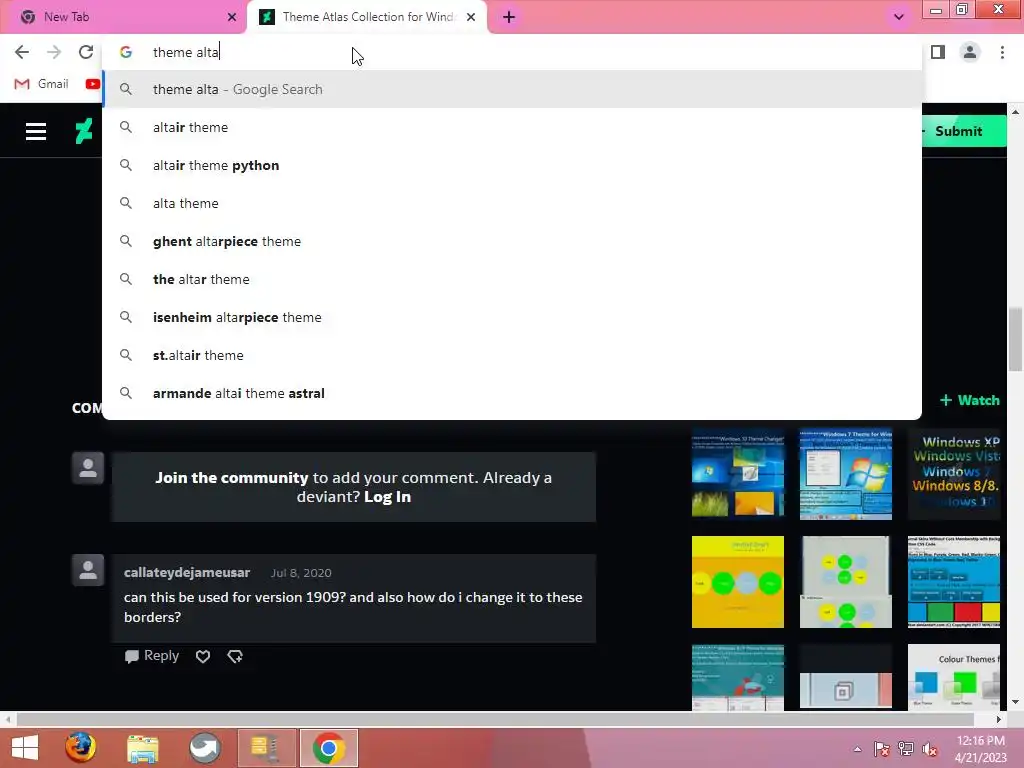Select 'isenheim altarpiece theme' suggestion
The width and height of the screenshot is (1024, 768).
tap(512, 317)
